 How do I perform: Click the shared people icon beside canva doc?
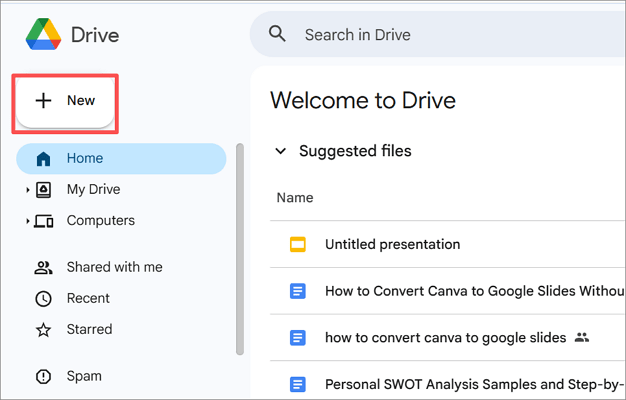[582, 338]
